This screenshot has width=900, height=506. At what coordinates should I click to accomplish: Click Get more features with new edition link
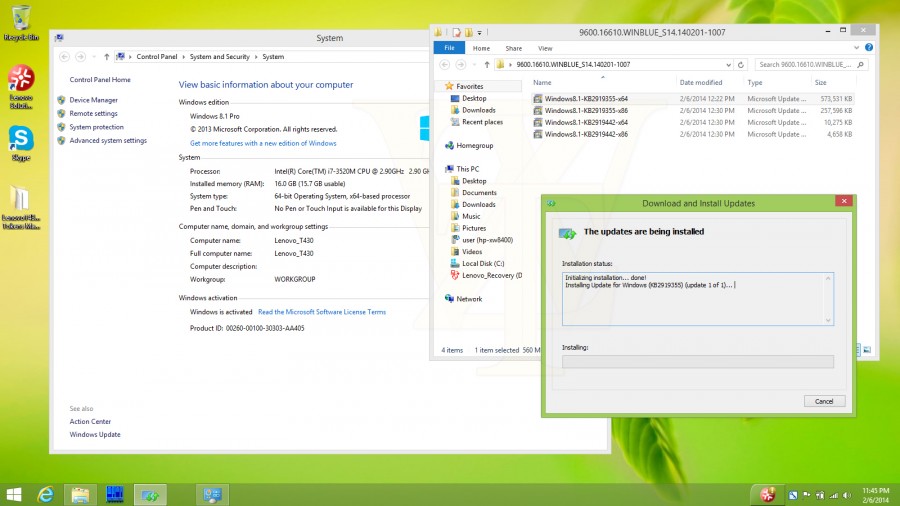(263, 143)
